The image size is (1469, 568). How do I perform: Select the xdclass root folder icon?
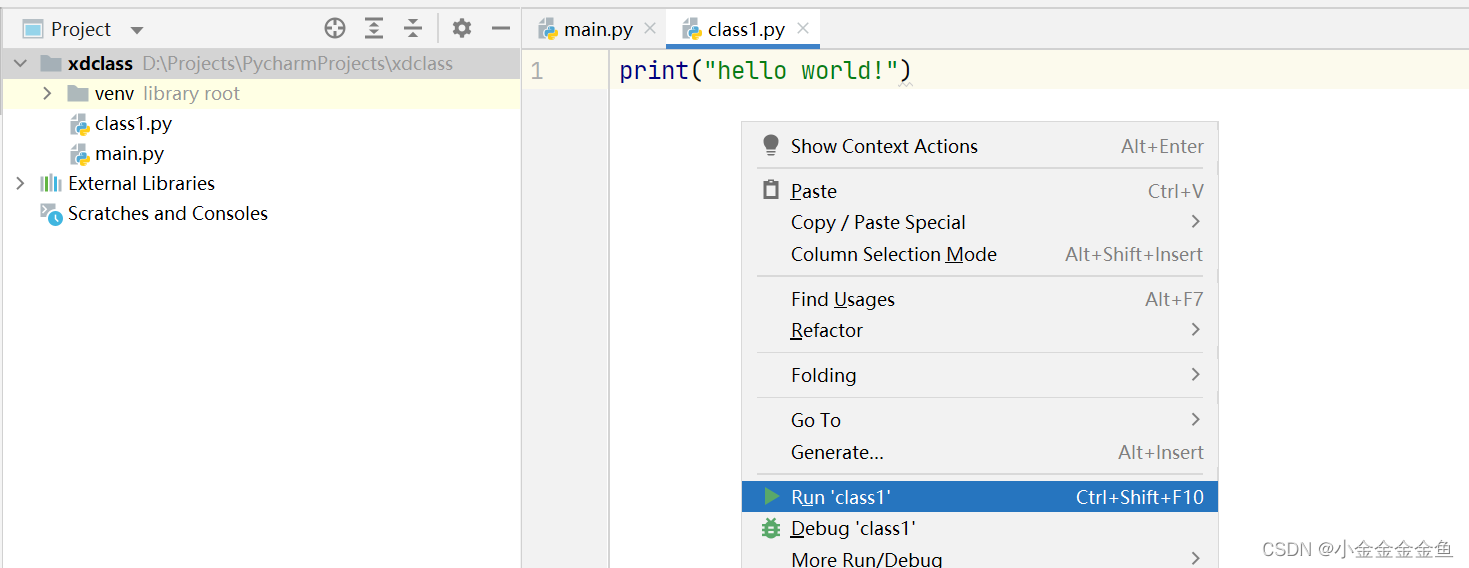click(51, 64)
